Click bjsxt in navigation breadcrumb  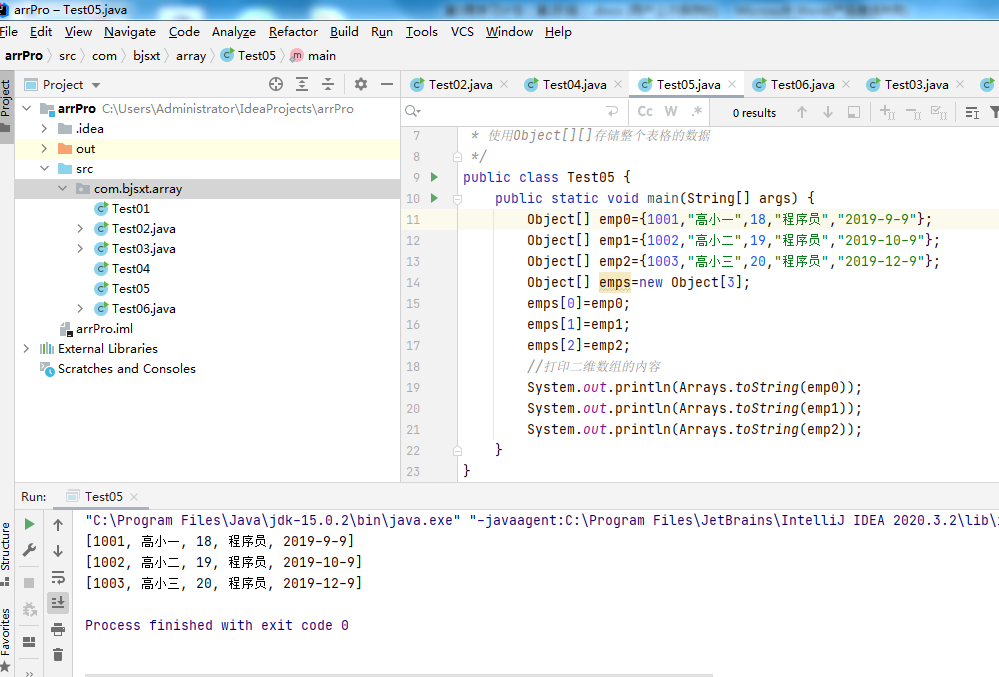(x=147, y=56)
